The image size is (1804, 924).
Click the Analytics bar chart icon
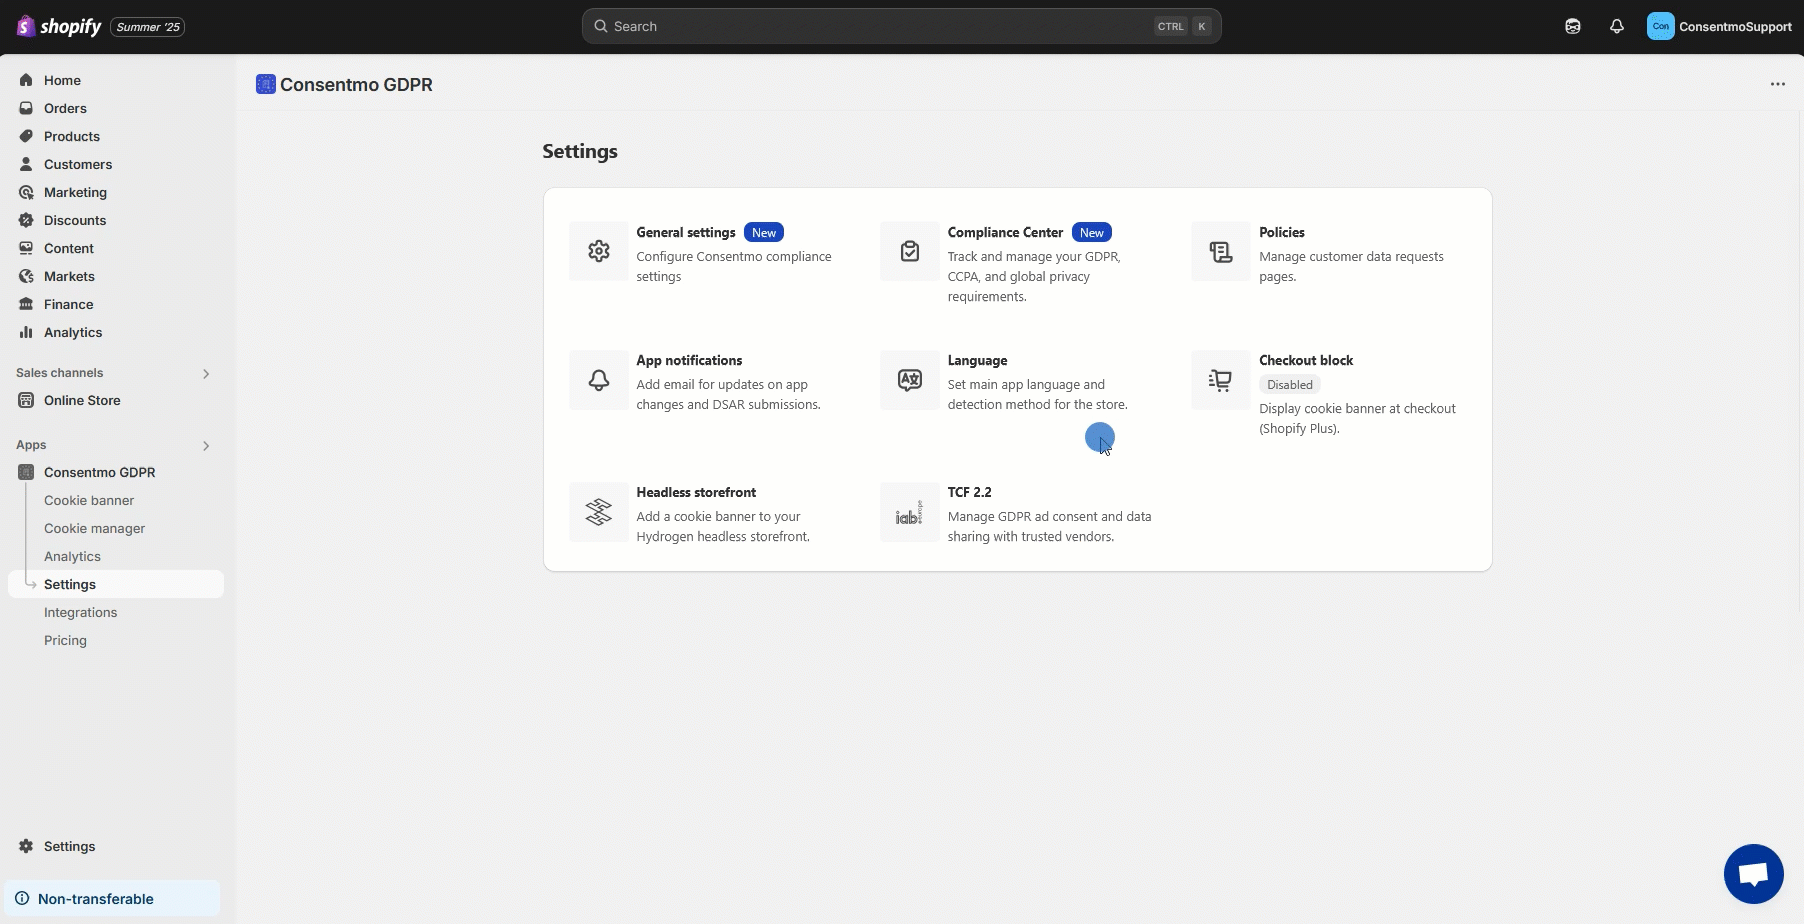(26, 332)
